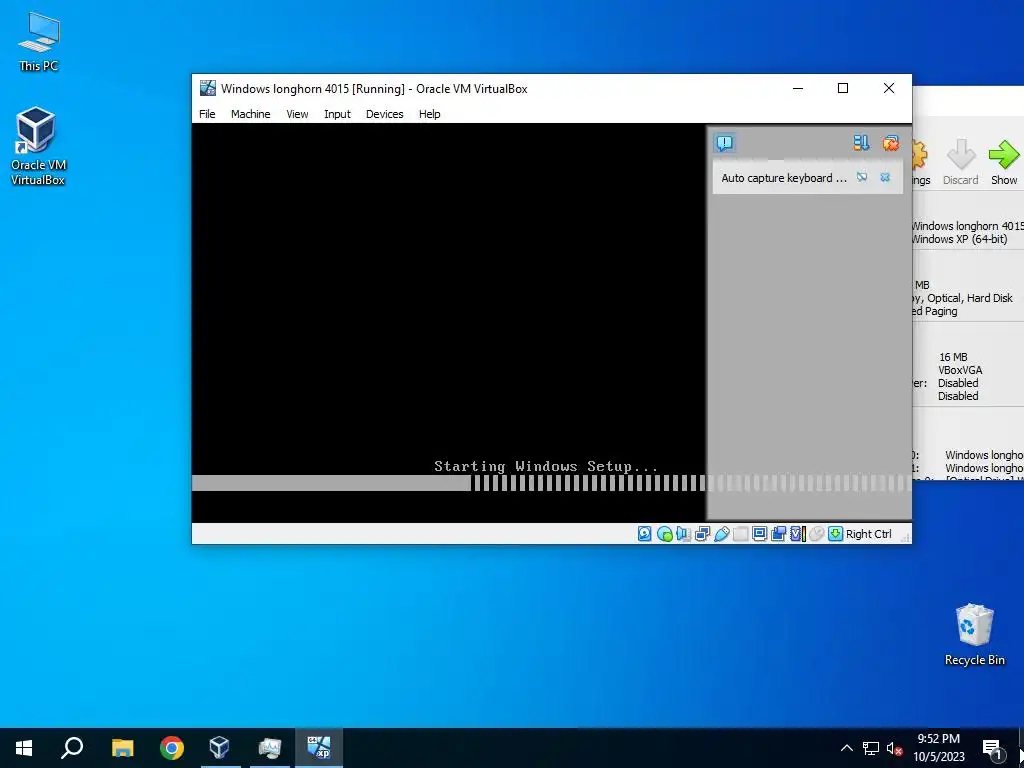The width and height of the screenshot is (1024, 768).
Task: Show hidden system tray icons
Action: (x=846, y=748)
